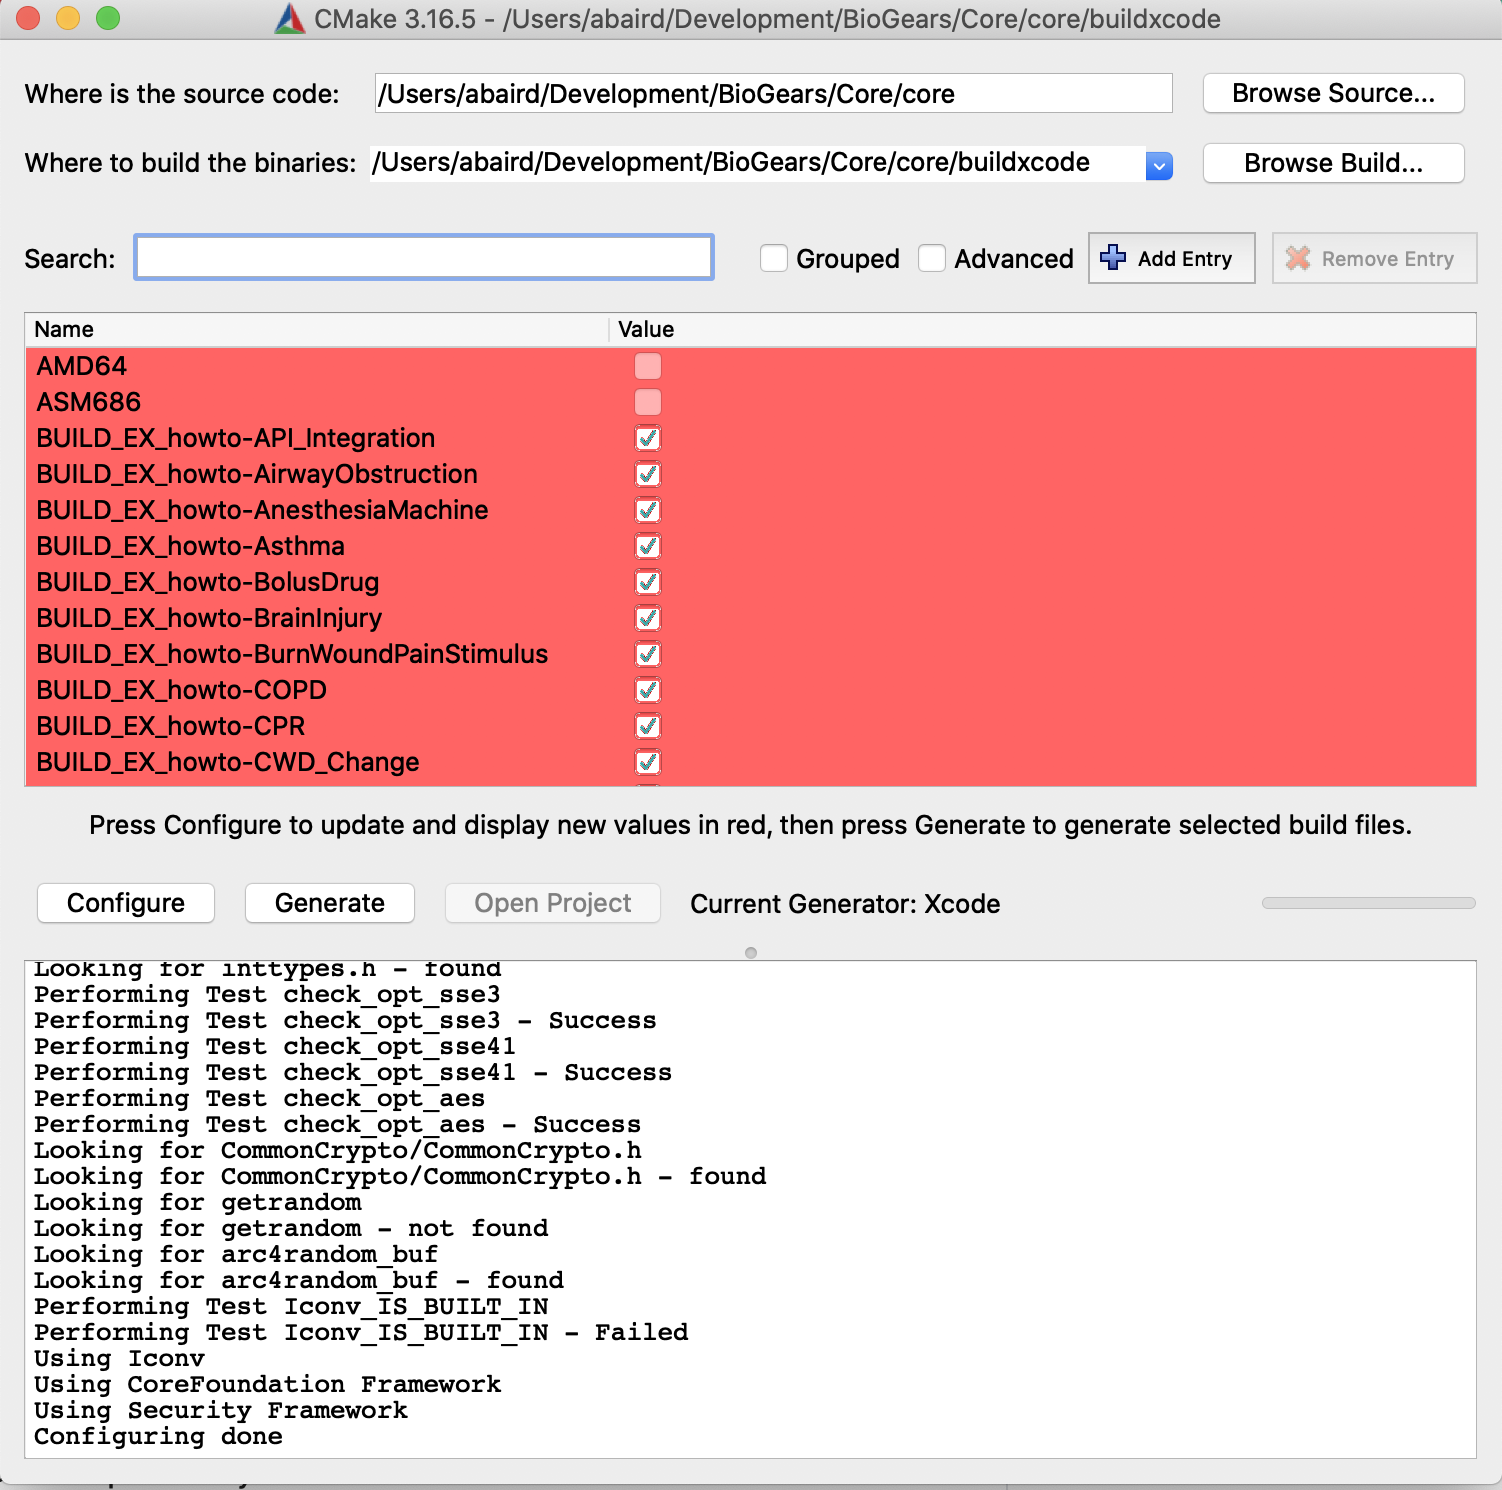Click 'getrandom - not found' log line

coord(291,1229)
